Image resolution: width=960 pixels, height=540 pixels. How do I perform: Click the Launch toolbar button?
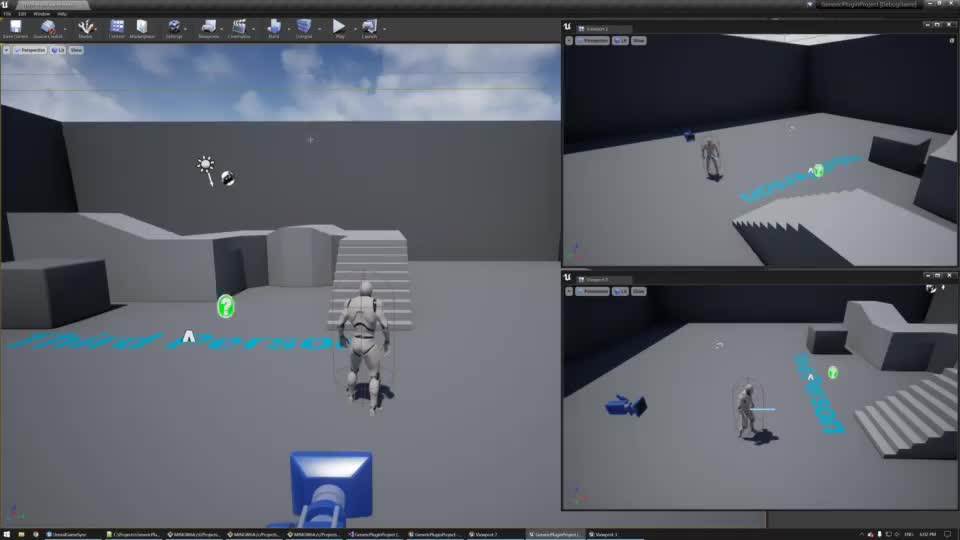click(369, 28)
